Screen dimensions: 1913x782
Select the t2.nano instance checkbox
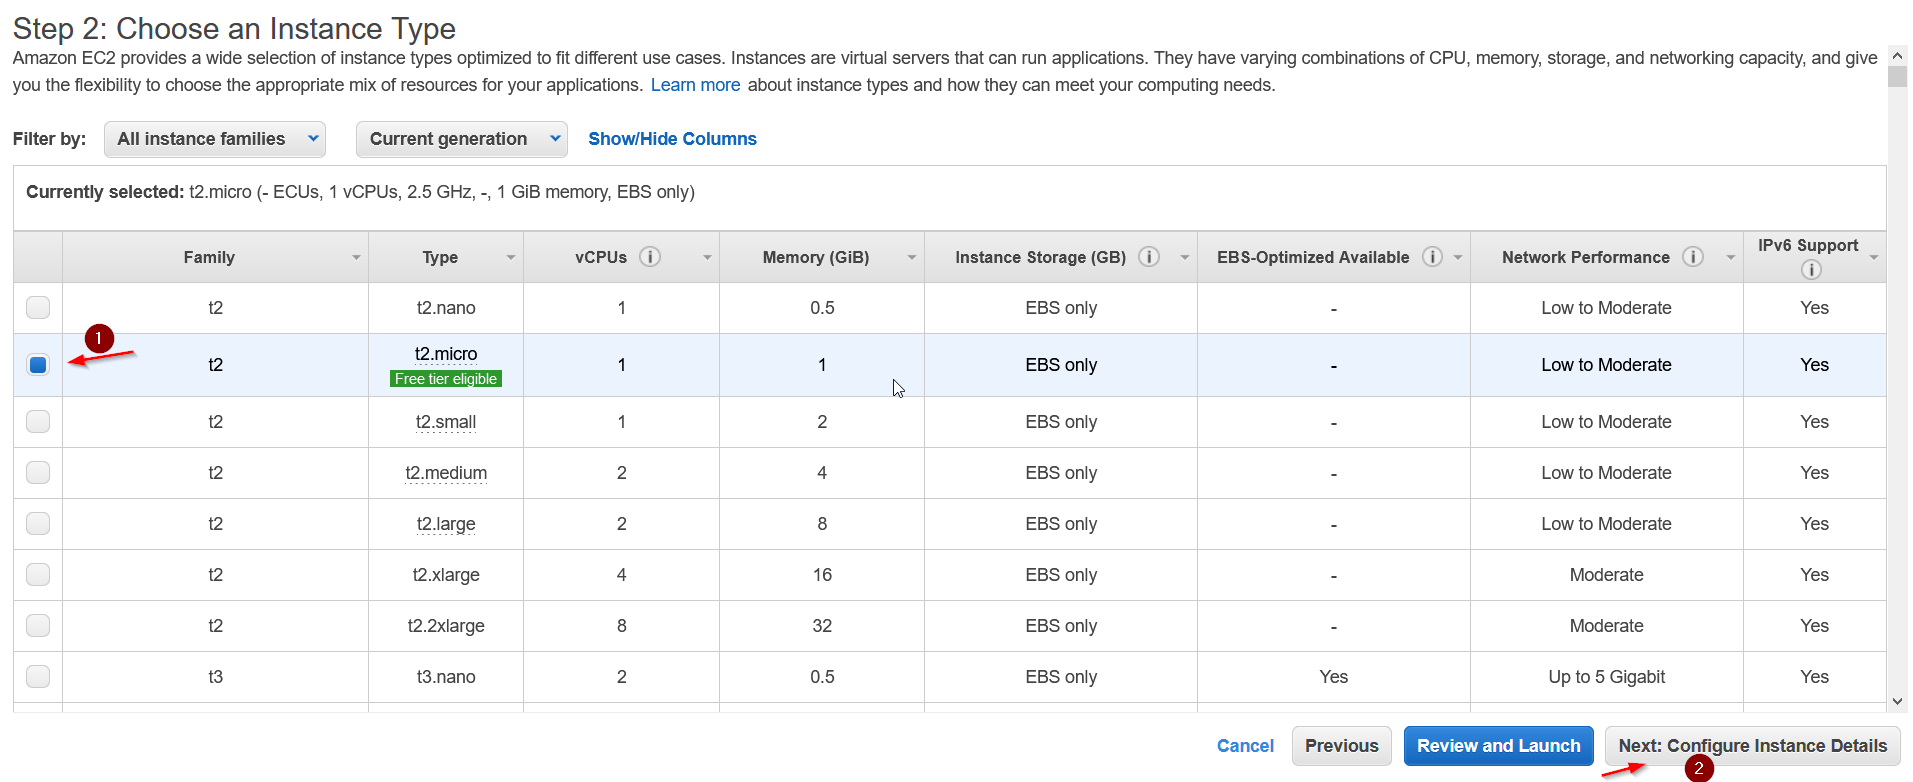(38, 307)
